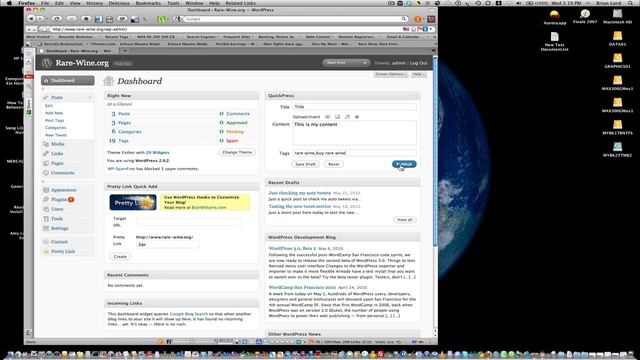The height and width of the screenshot is (360, 640).
Task: Click Add New under Posts
Action: point(54,113)
